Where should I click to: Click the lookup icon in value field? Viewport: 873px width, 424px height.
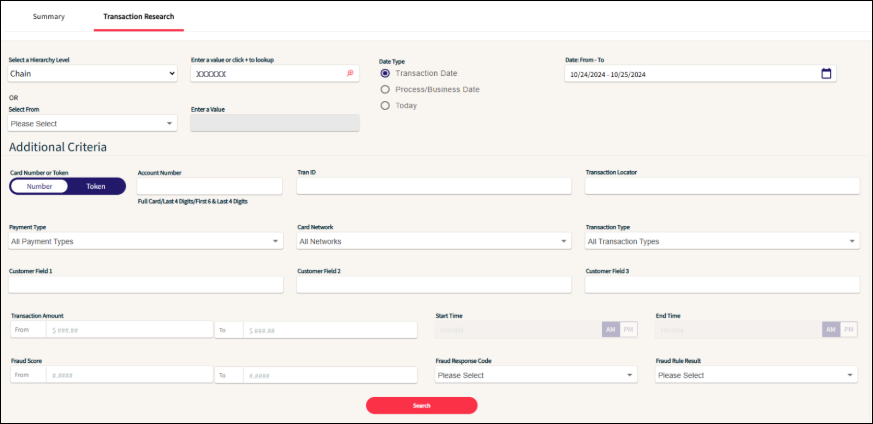click(x=350, y=74)
